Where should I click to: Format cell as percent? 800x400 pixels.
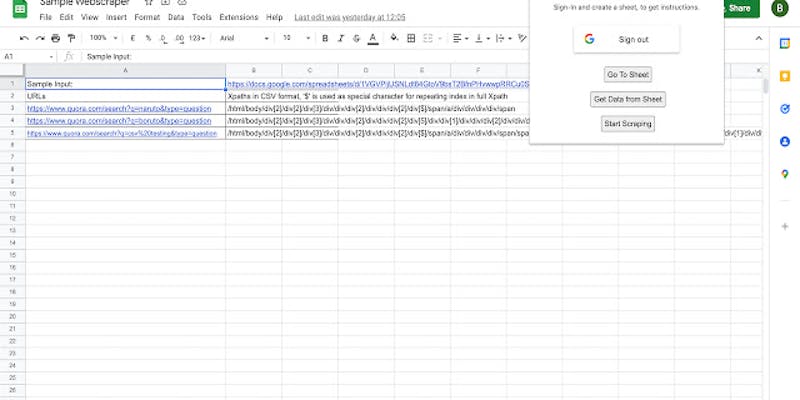148,38
